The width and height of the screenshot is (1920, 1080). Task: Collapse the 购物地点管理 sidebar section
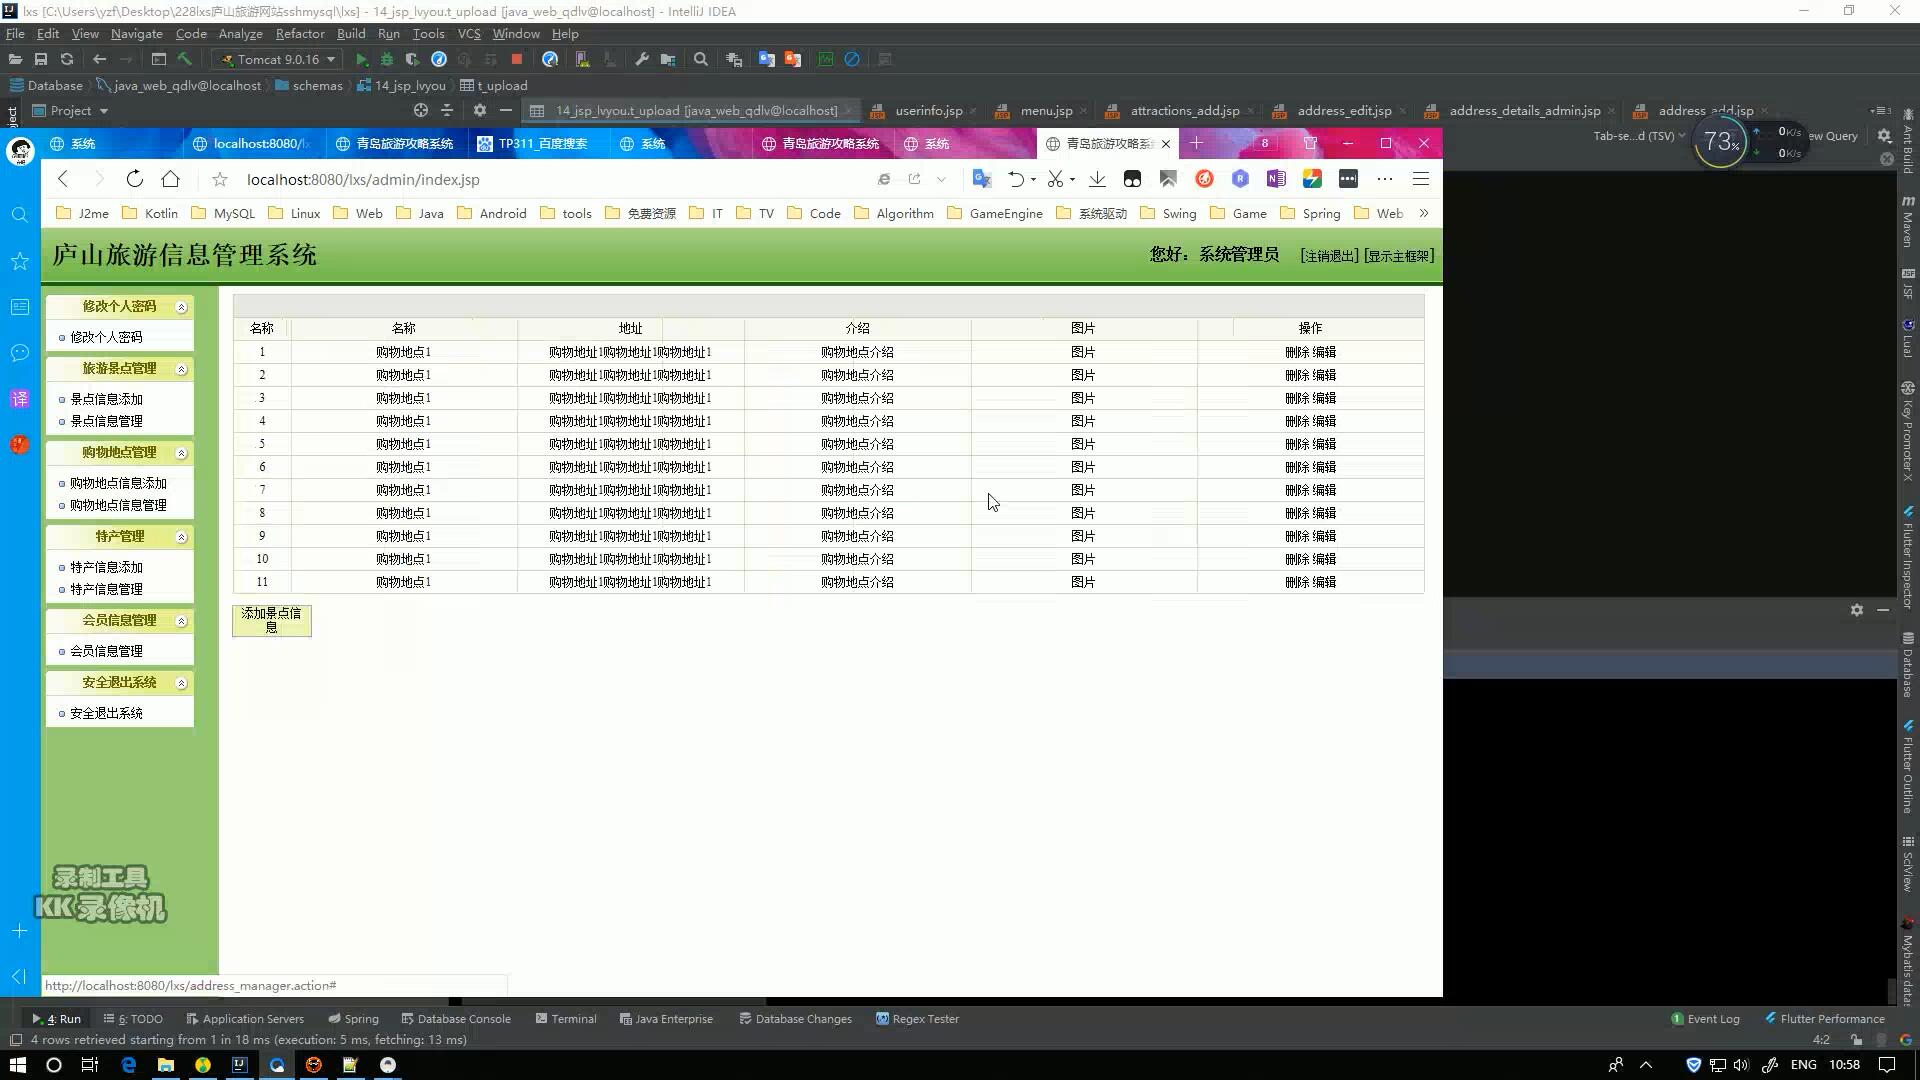pos(181,453)
